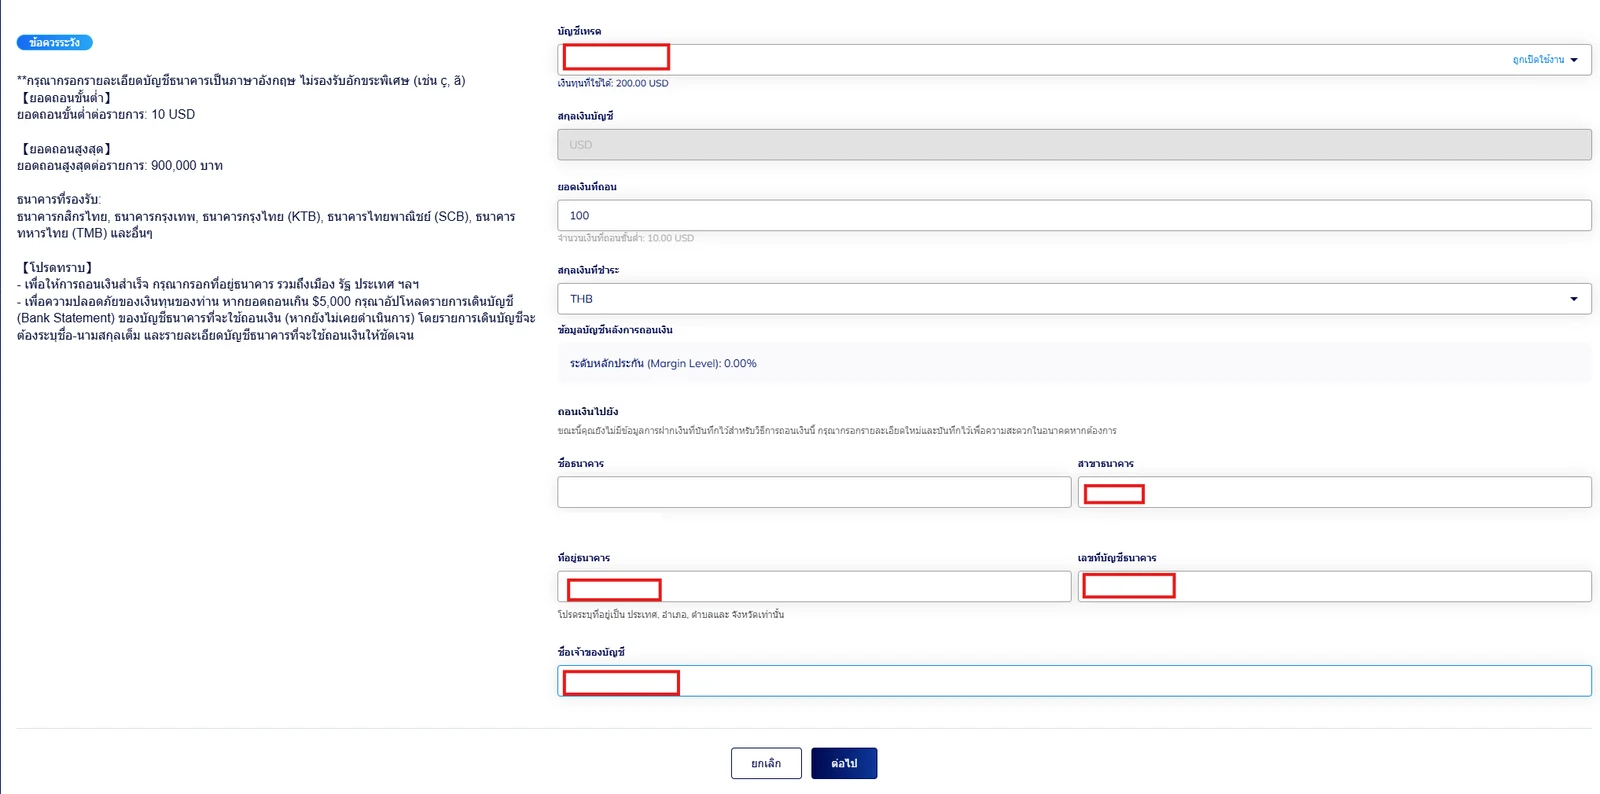Open the บัญชีเทรด trading account dropdown
1600x794 pixels.
click(x=1074, y=59)
